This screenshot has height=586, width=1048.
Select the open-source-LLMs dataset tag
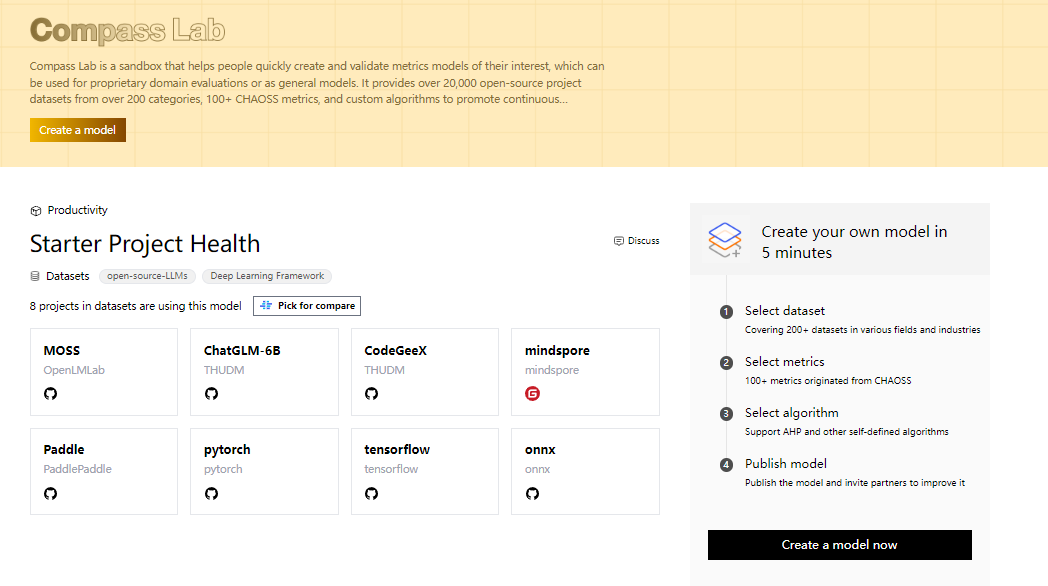pos(147,276)
